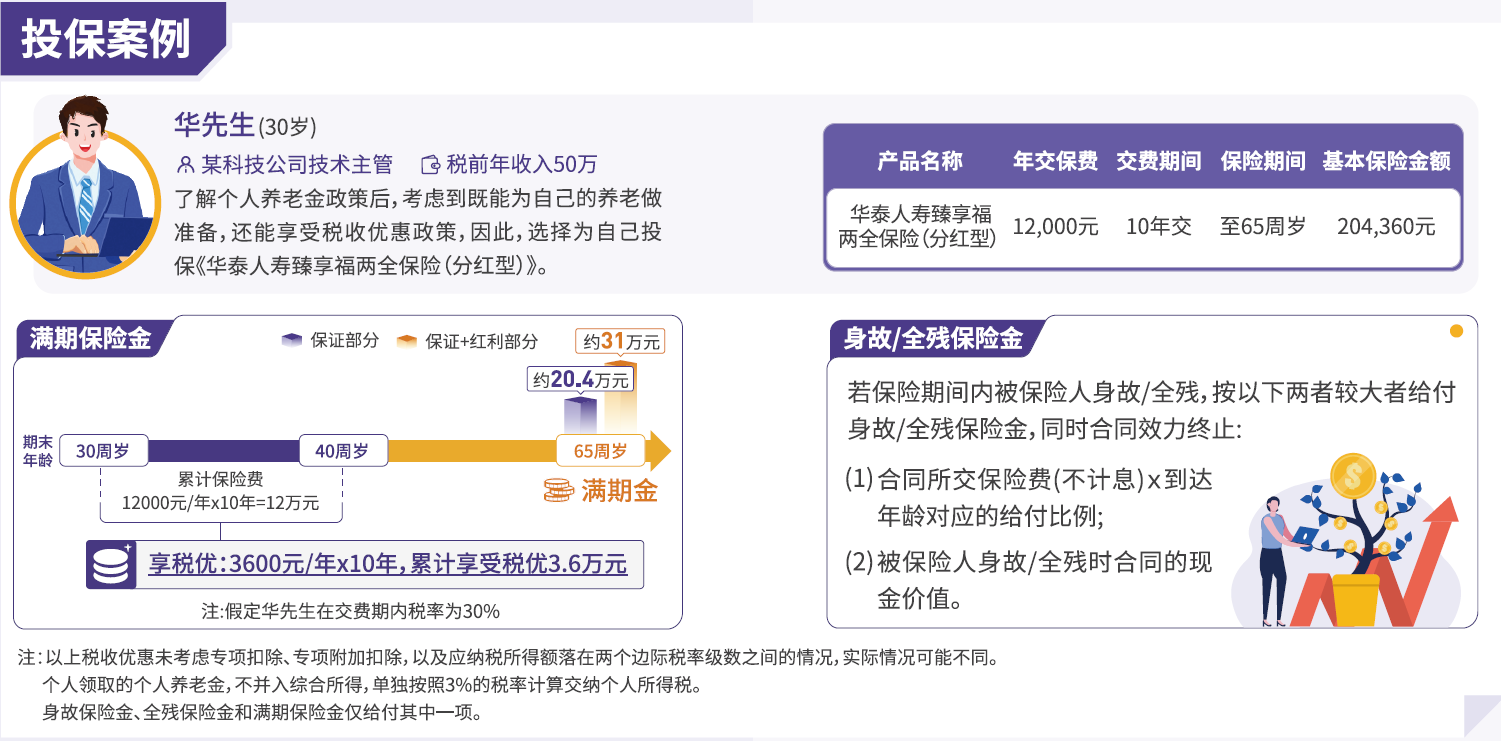Click the orange bar under 约31万元

click(x=620, y=395)
